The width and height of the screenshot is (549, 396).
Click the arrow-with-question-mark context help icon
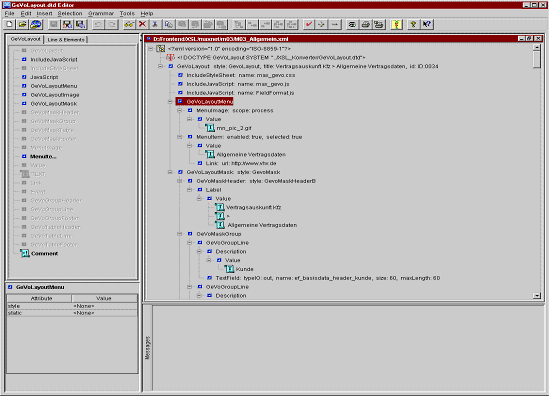pyautogui.click(x=426, y=24)
